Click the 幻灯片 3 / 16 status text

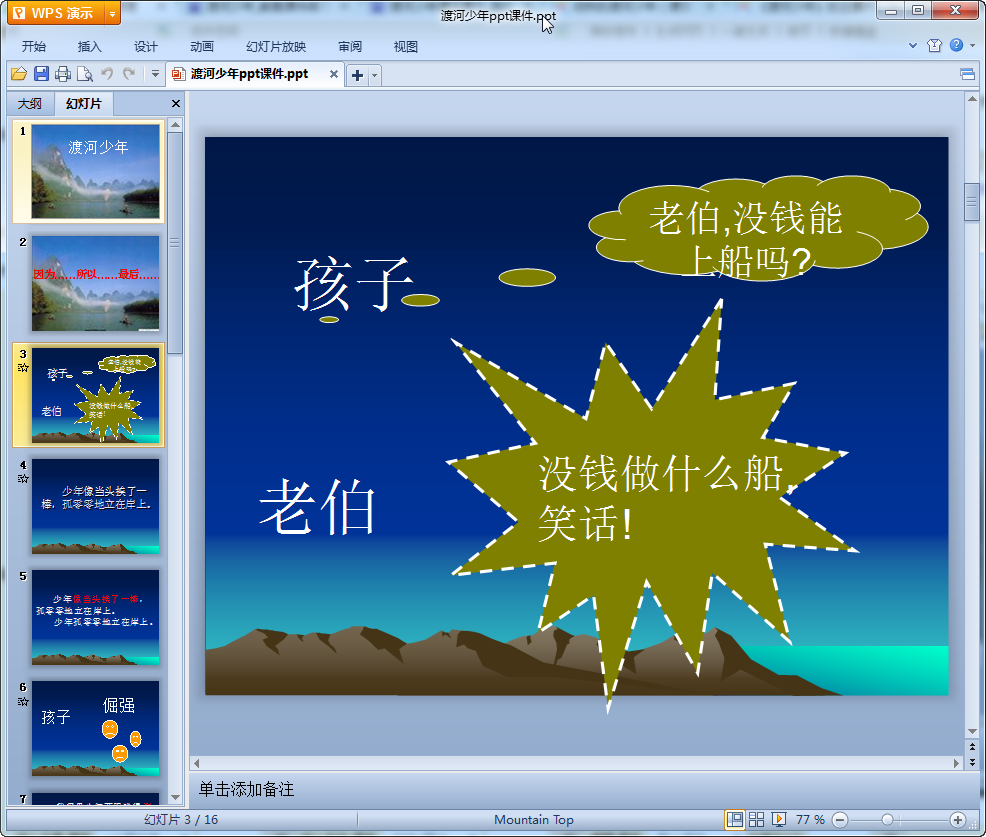pos(181,819)
